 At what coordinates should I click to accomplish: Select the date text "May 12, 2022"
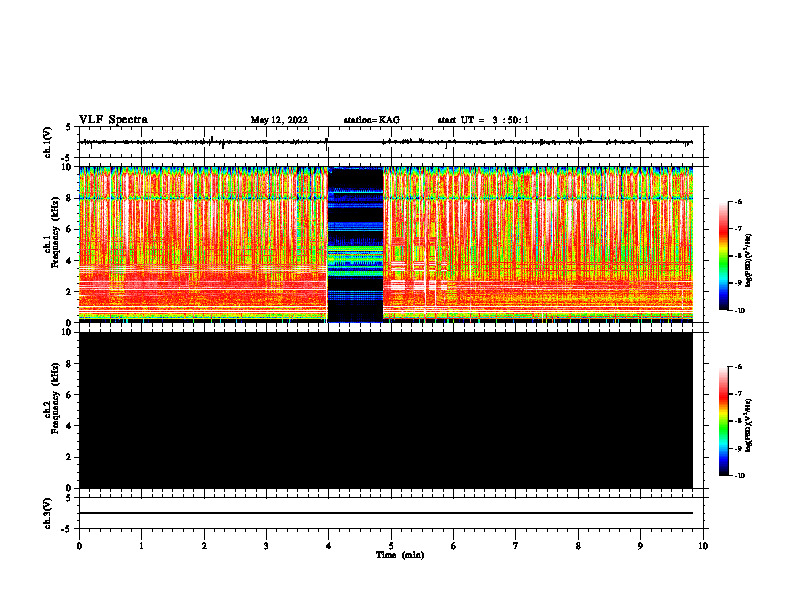[279, 120]
